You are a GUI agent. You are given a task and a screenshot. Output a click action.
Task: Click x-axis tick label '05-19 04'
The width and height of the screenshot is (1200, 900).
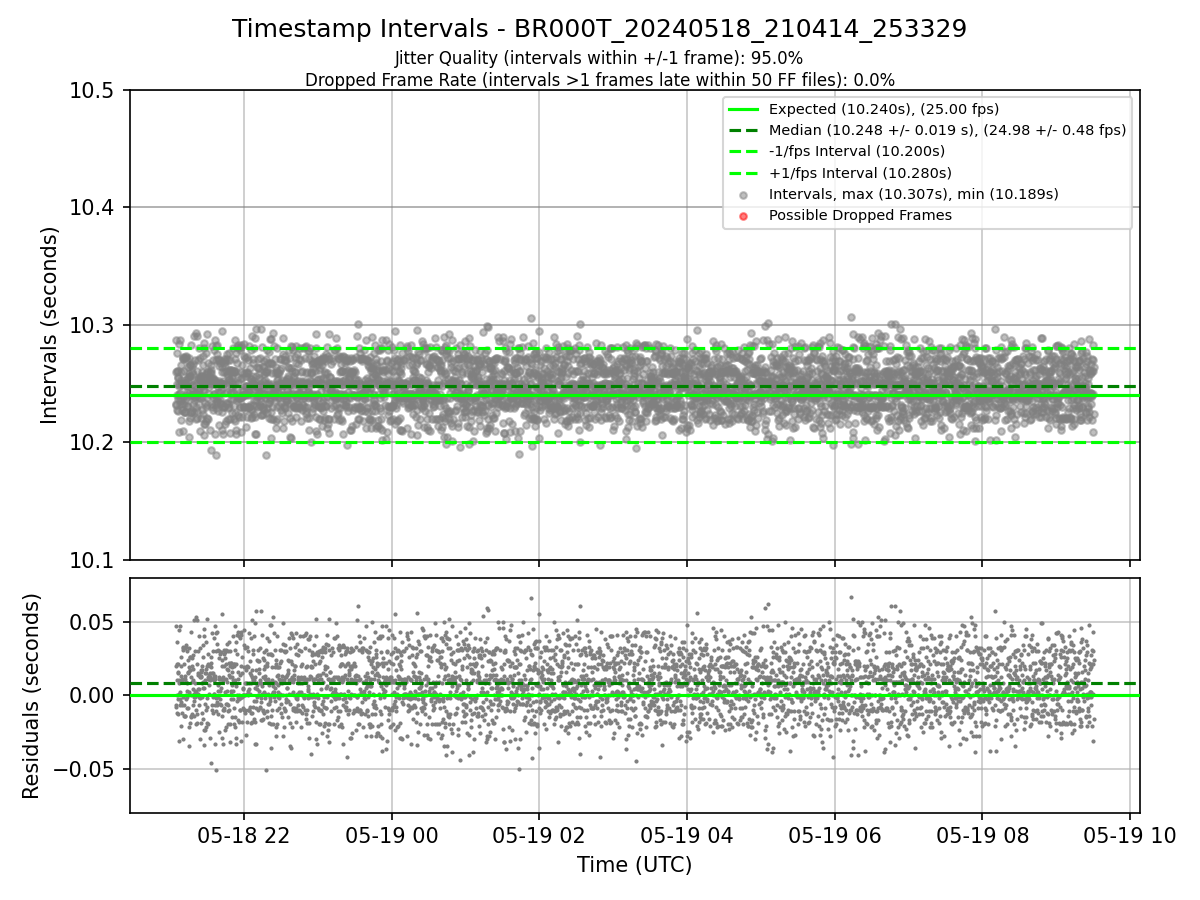(686, 837)
